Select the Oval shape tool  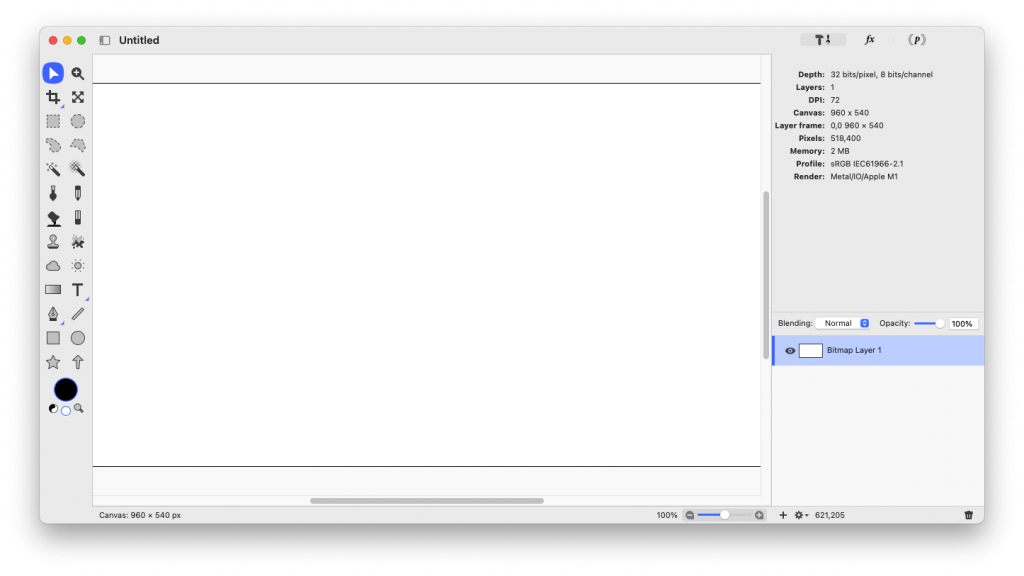click(78, 338)
